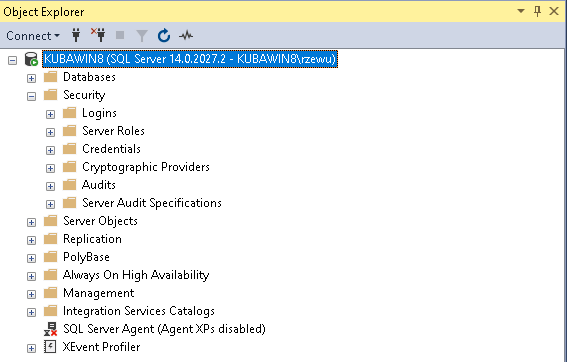Select the Security tree label
The height and width of the screenshot is (362, 567).
tap(84, 95)
